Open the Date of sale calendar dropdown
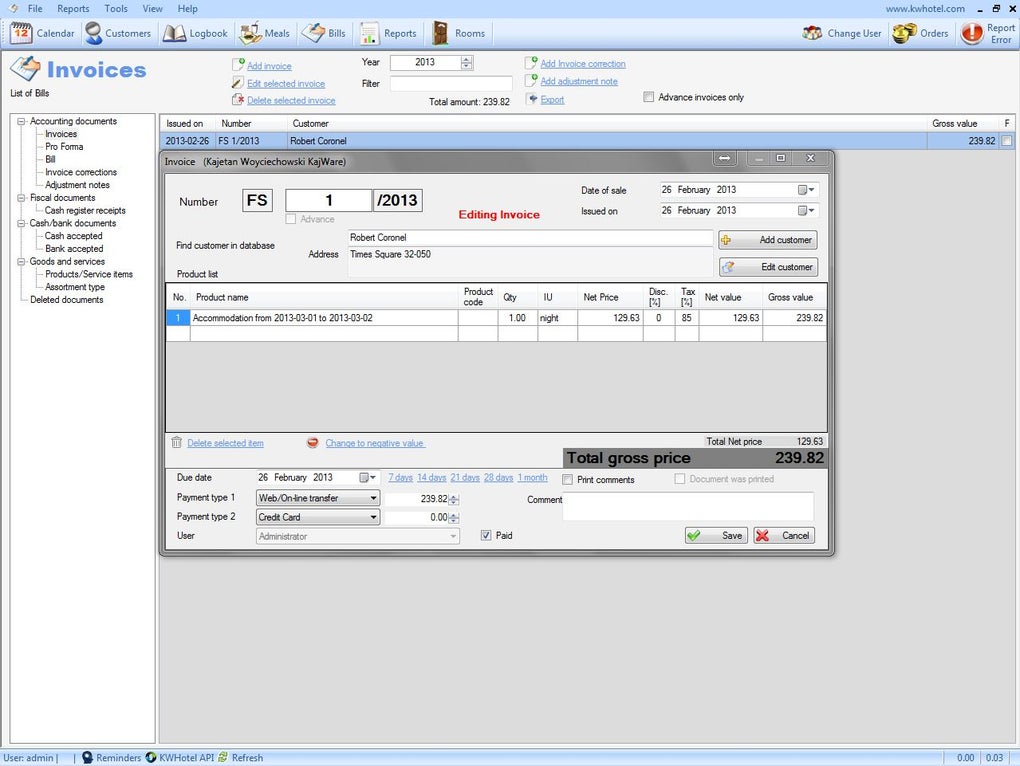This screenshot has height=766, width=1020. coord(807,190)
